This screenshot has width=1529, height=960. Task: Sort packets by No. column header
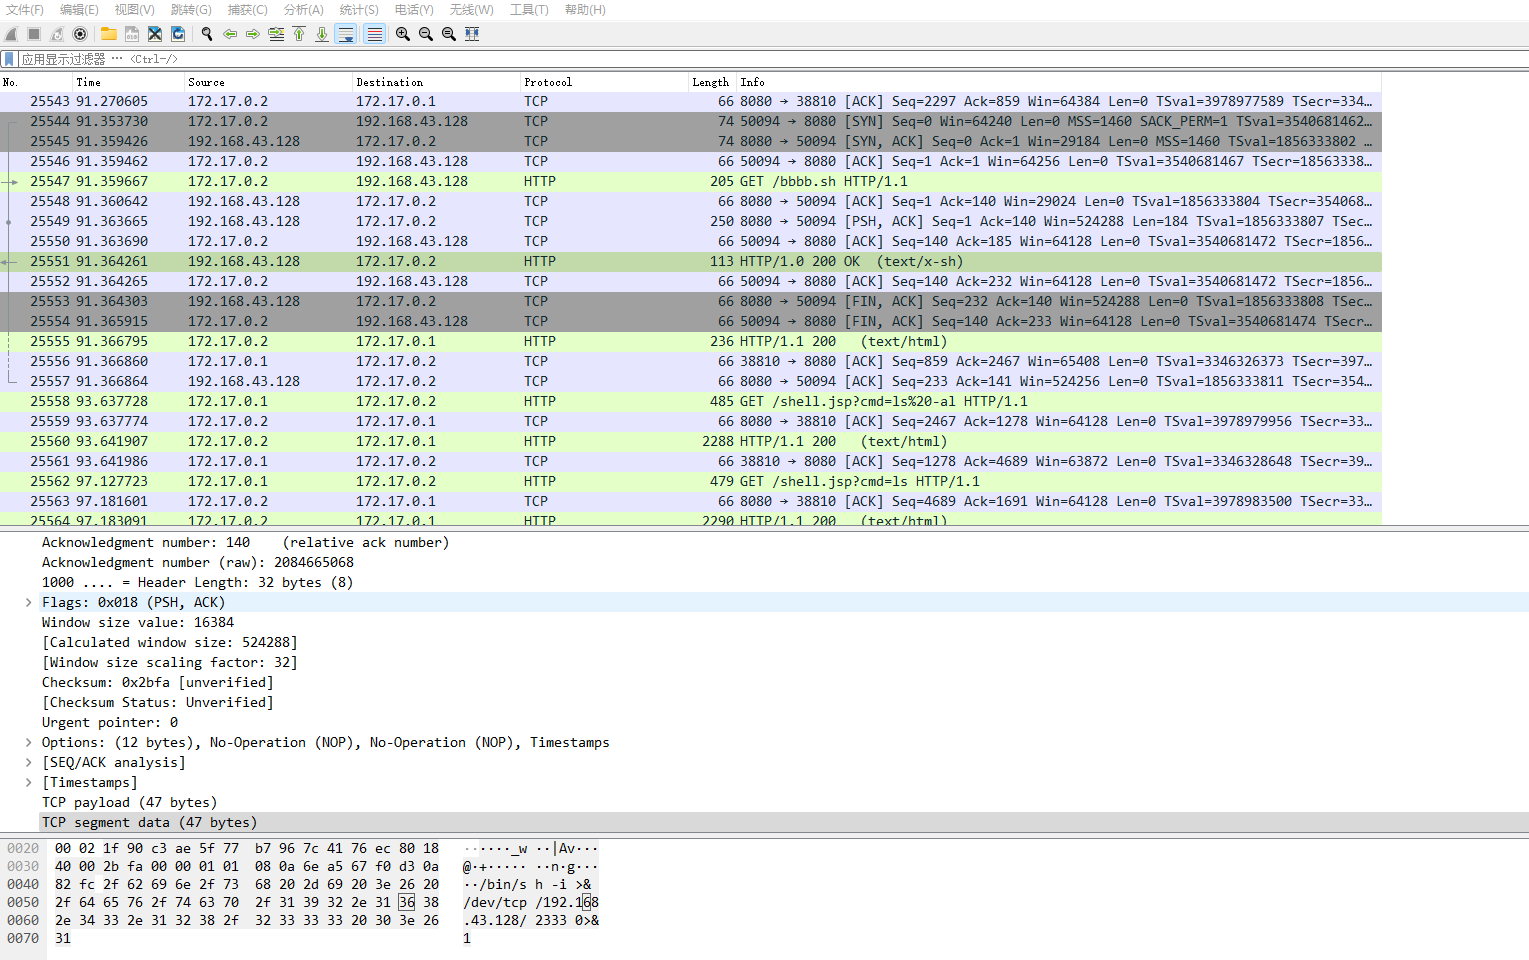[x=36, y=82]
